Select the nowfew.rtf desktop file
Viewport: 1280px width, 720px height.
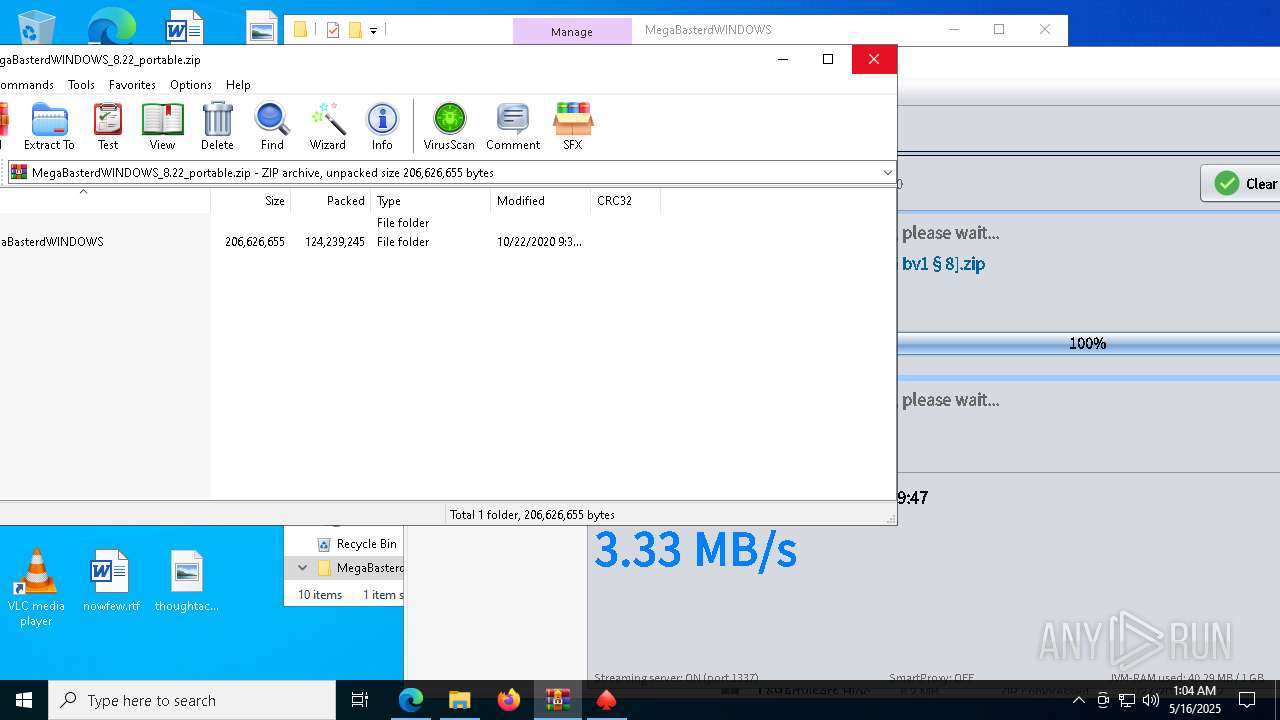(x=111, y=581)
